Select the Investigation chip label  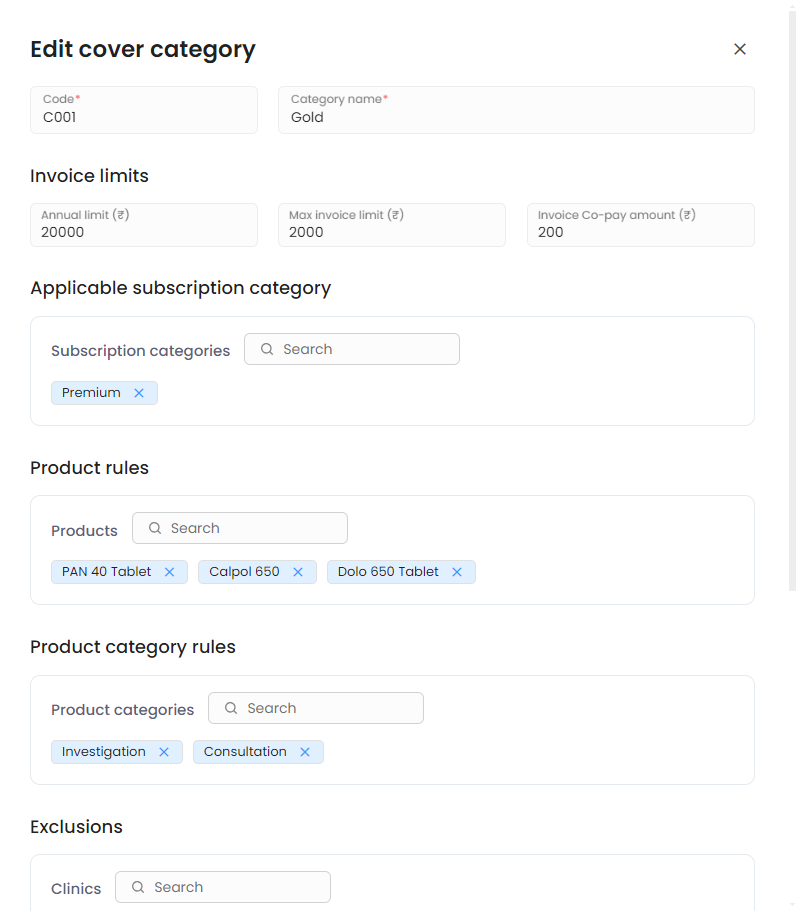pyautogui.click(x=104, y=752)
